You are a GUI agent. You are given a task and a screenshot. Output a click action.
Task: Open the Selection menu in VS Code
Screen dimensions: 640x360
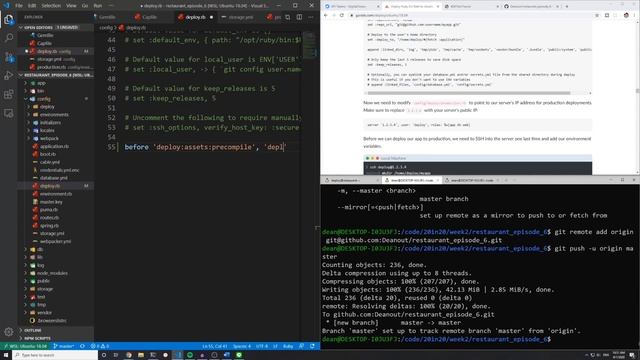coord(51,6)
